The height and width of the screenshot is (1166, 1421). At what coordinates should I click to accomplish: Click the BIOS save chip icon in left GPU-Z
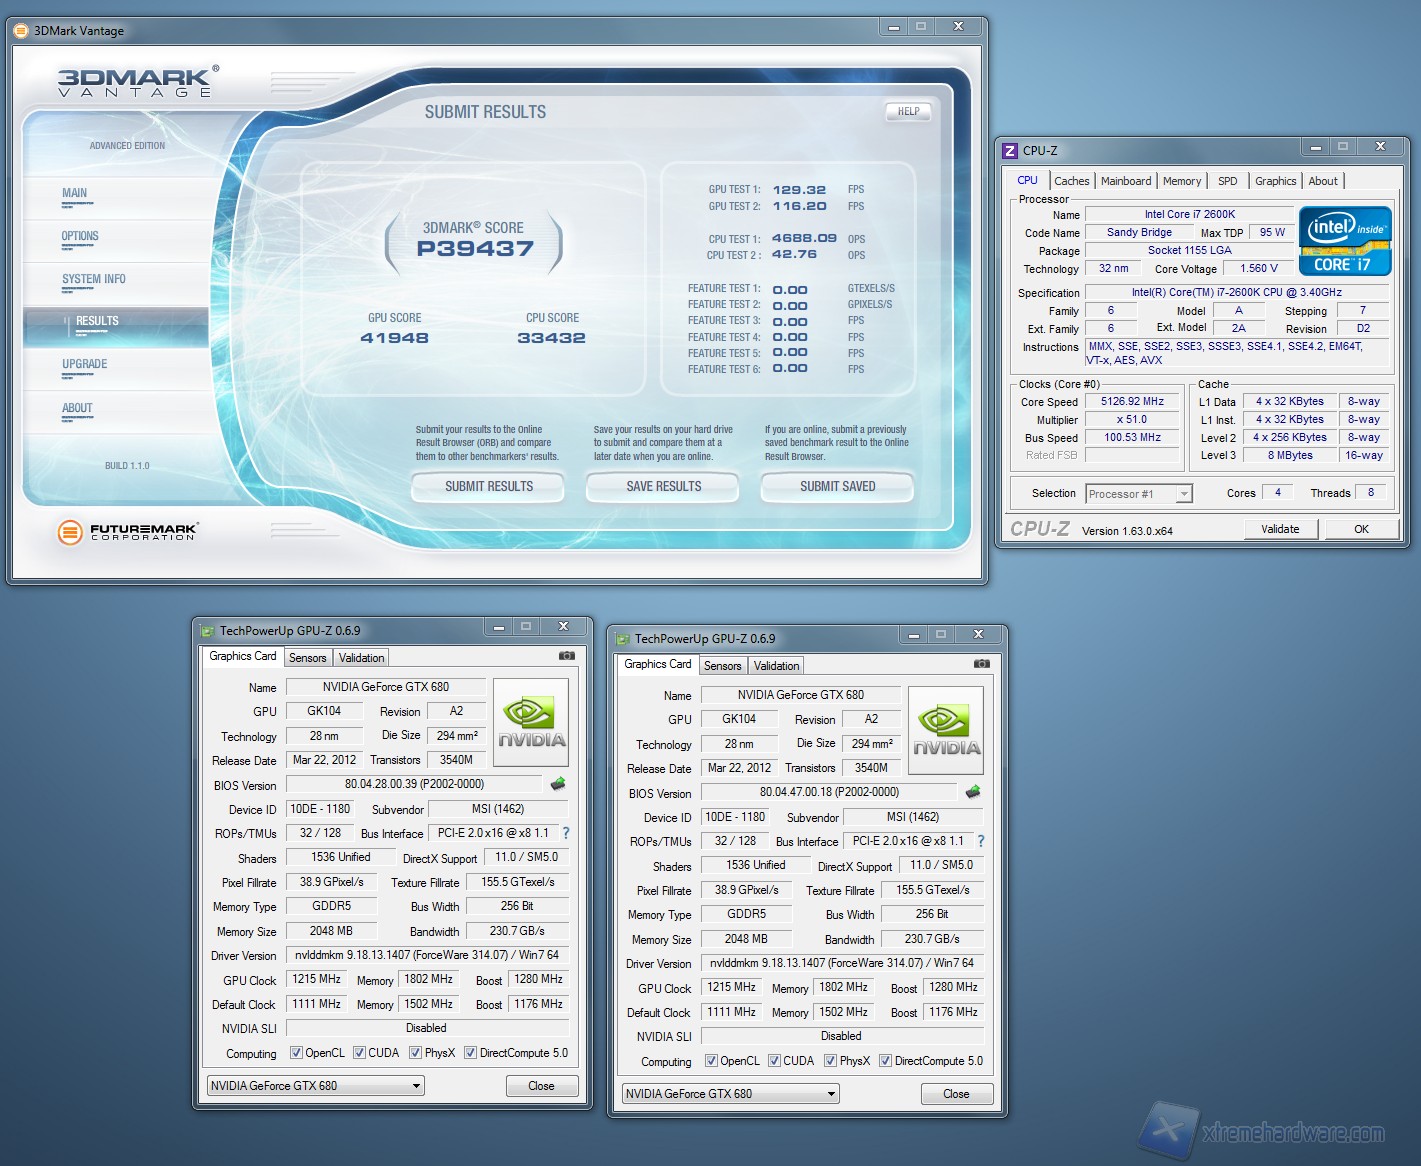tap(558, 784)
